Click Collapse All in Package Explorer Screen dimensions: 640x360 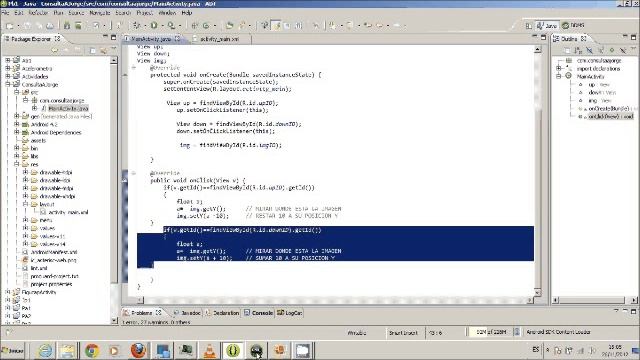[93, 51]
